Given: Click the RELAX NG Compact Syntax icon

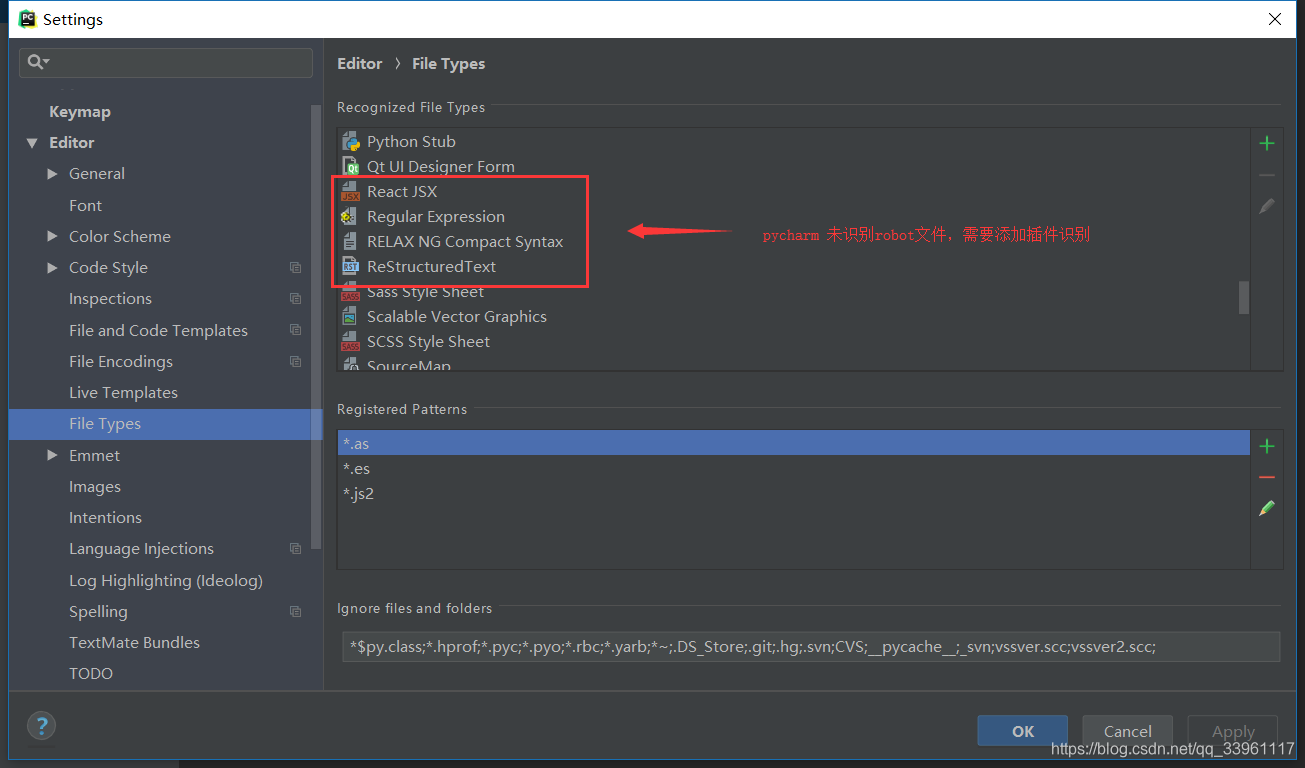Looking at the screenshot, I should click(x=350, y=241).
